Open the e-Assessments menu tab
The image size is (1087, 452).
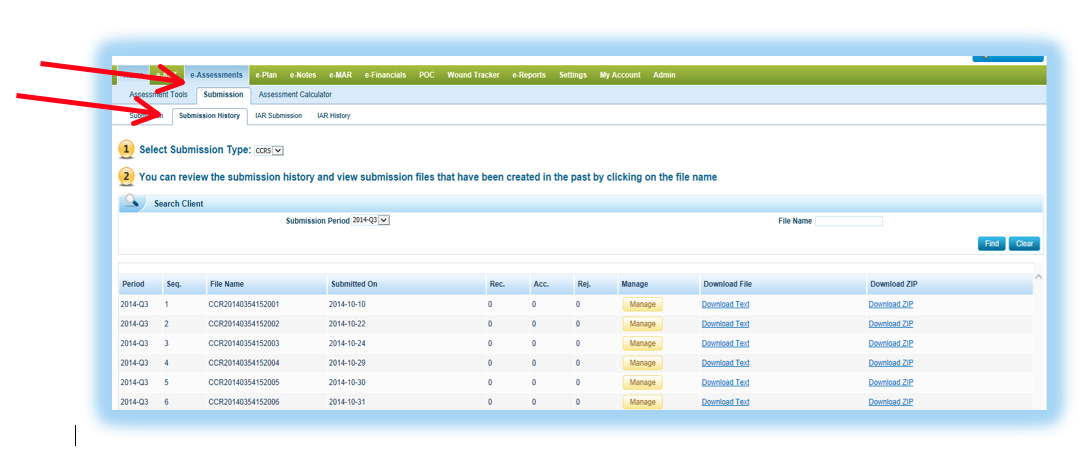click(216, 75)
